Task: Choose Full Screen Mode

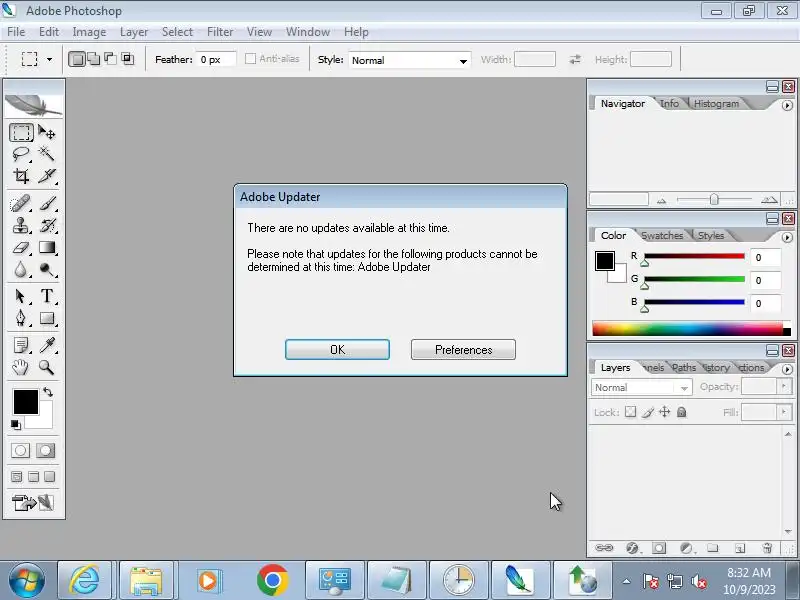Action: point(49,477)
